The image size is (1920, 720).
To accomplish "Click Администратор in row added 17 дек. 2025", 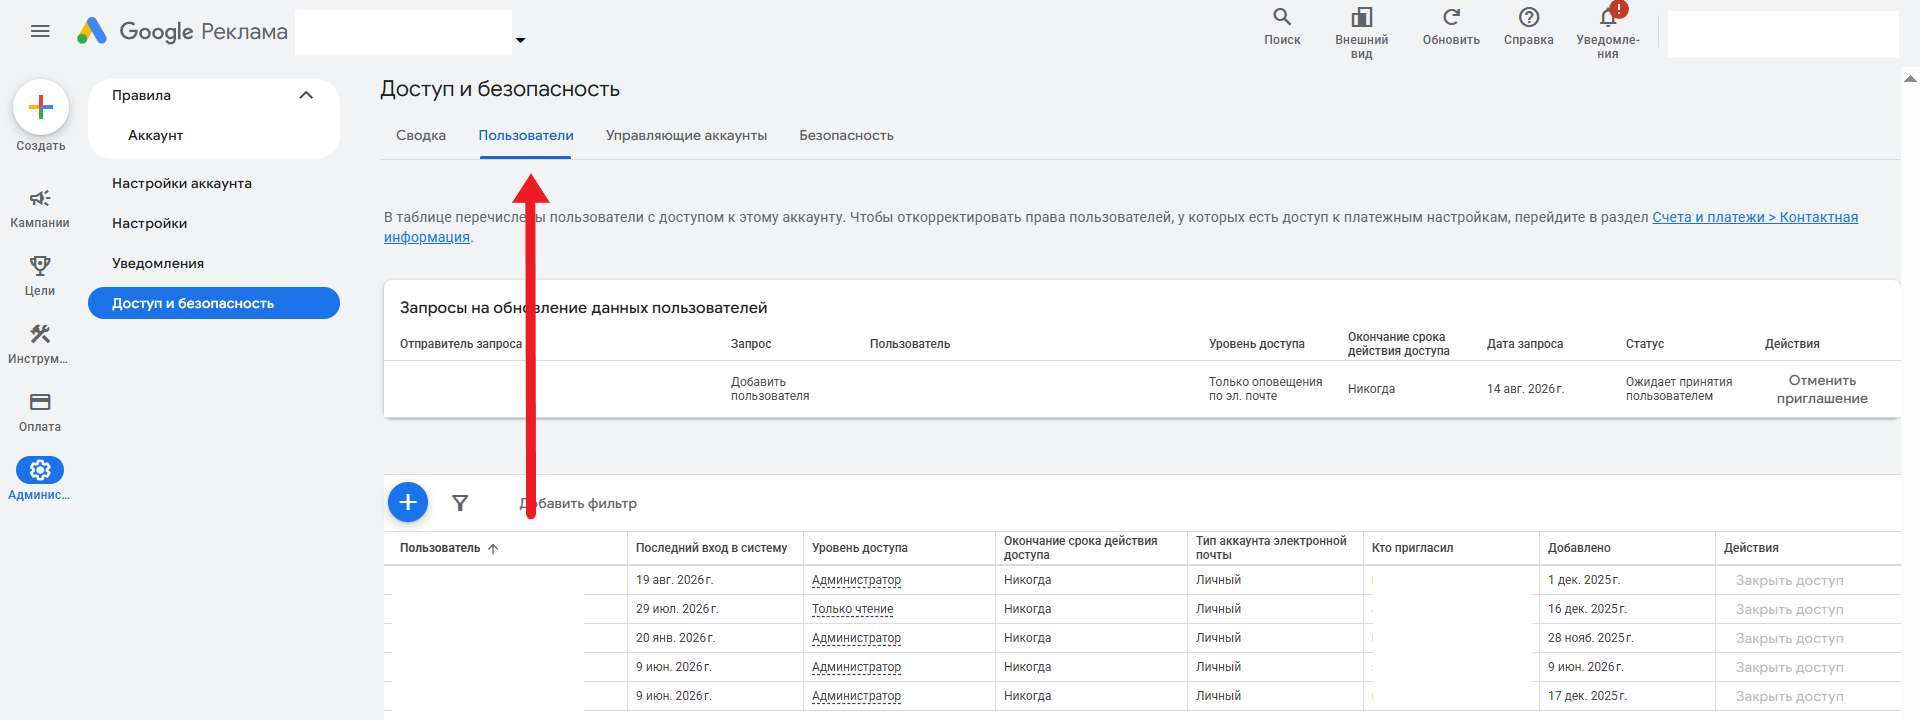I will 856,696.
